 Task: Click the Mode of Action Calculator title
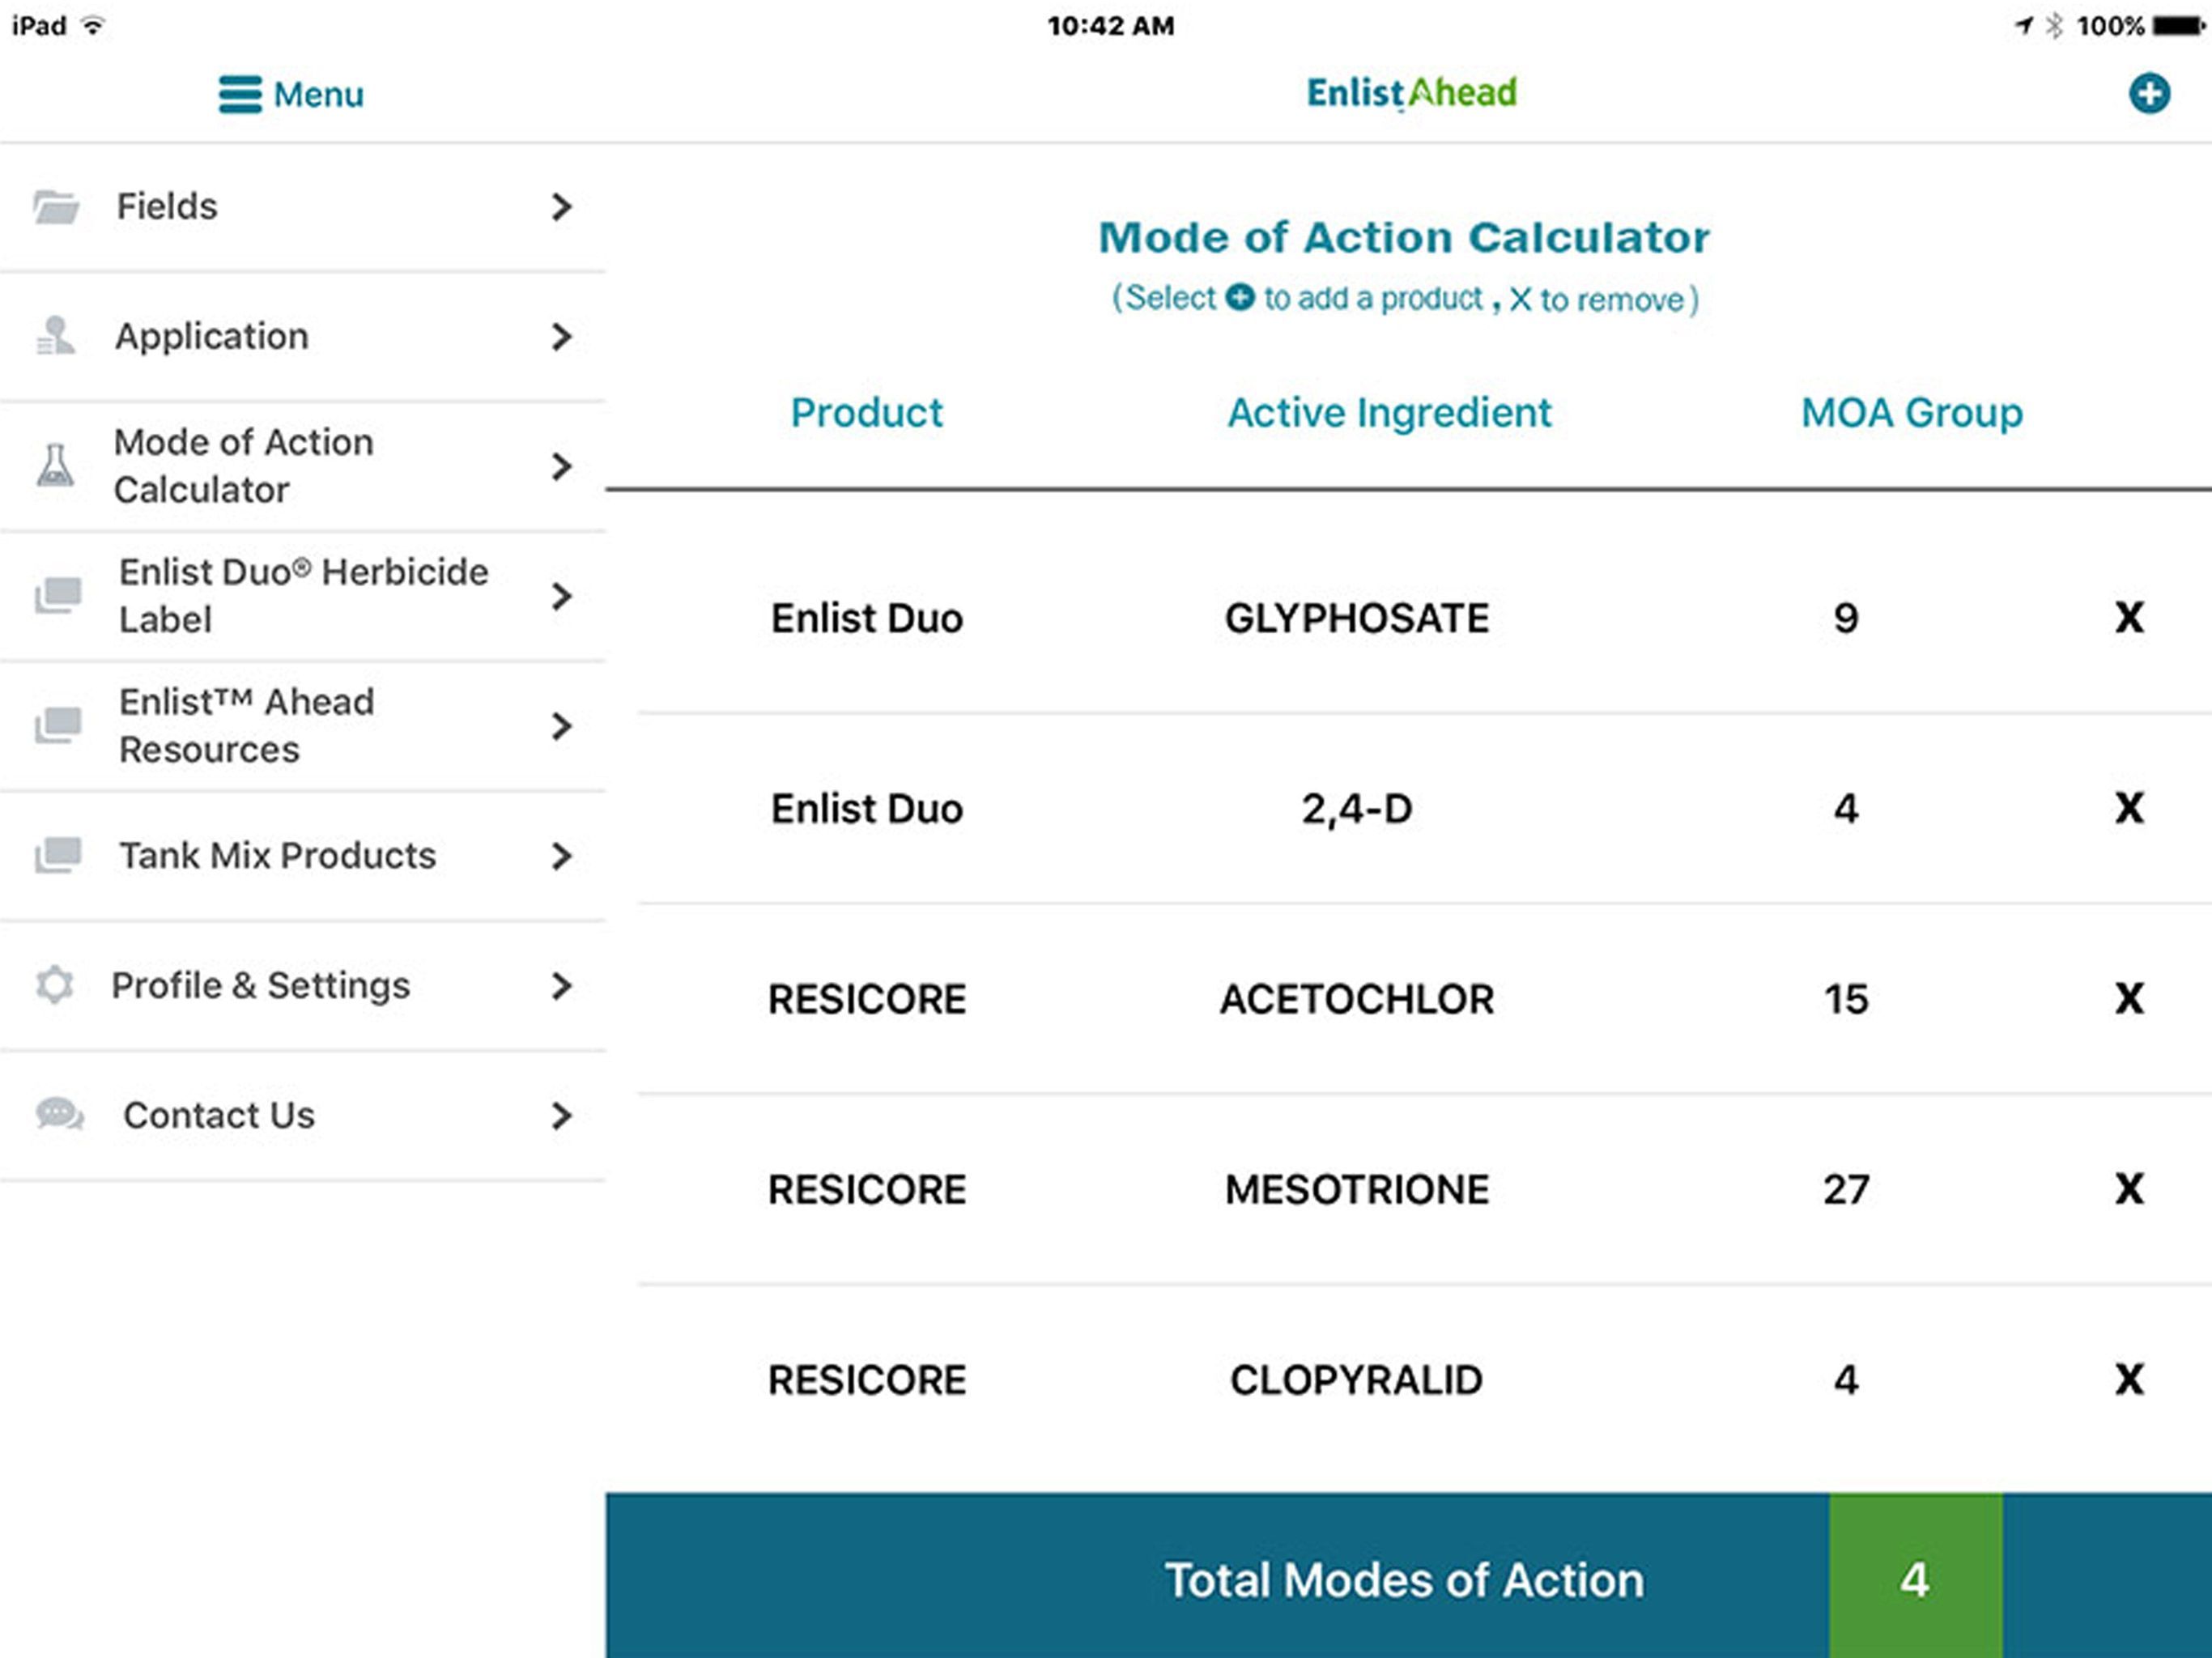point(1404,238)
